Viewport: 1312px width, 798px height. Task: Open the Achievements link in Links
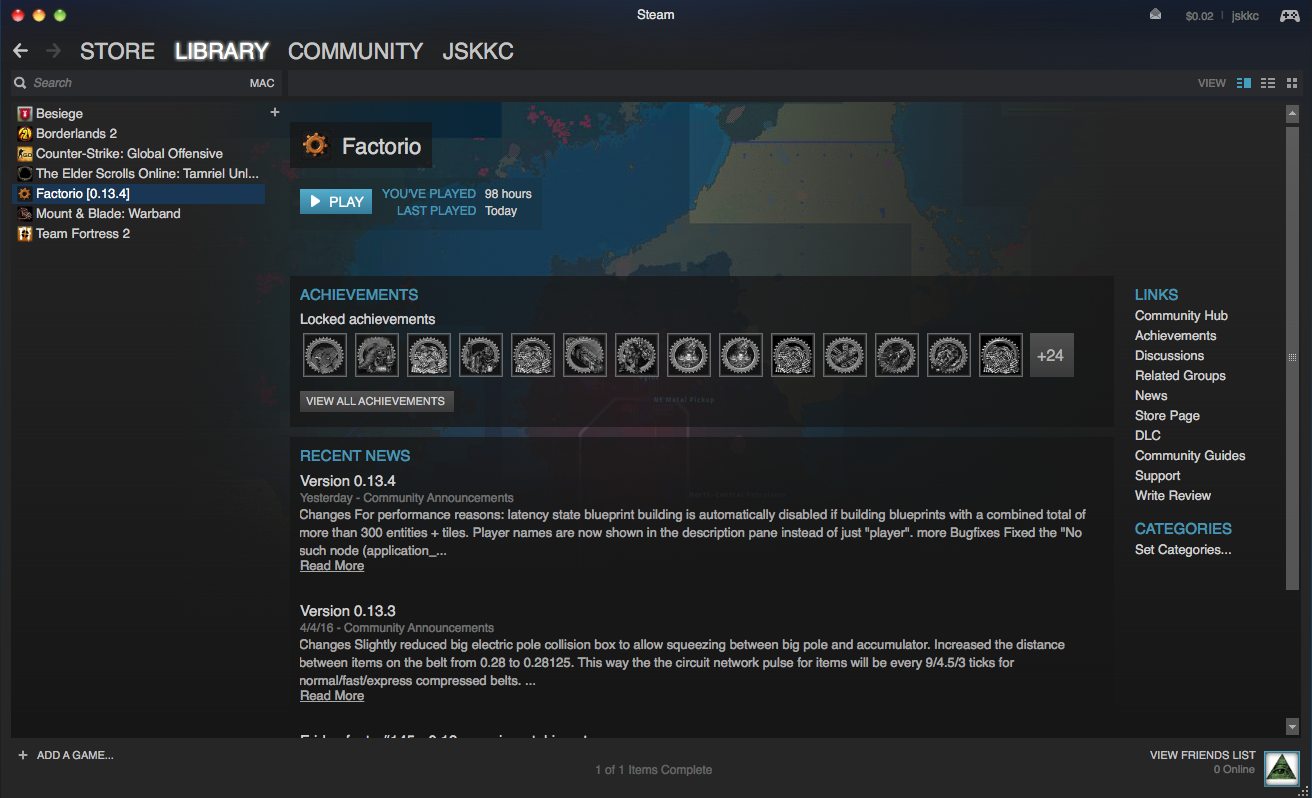(1175, 335)
